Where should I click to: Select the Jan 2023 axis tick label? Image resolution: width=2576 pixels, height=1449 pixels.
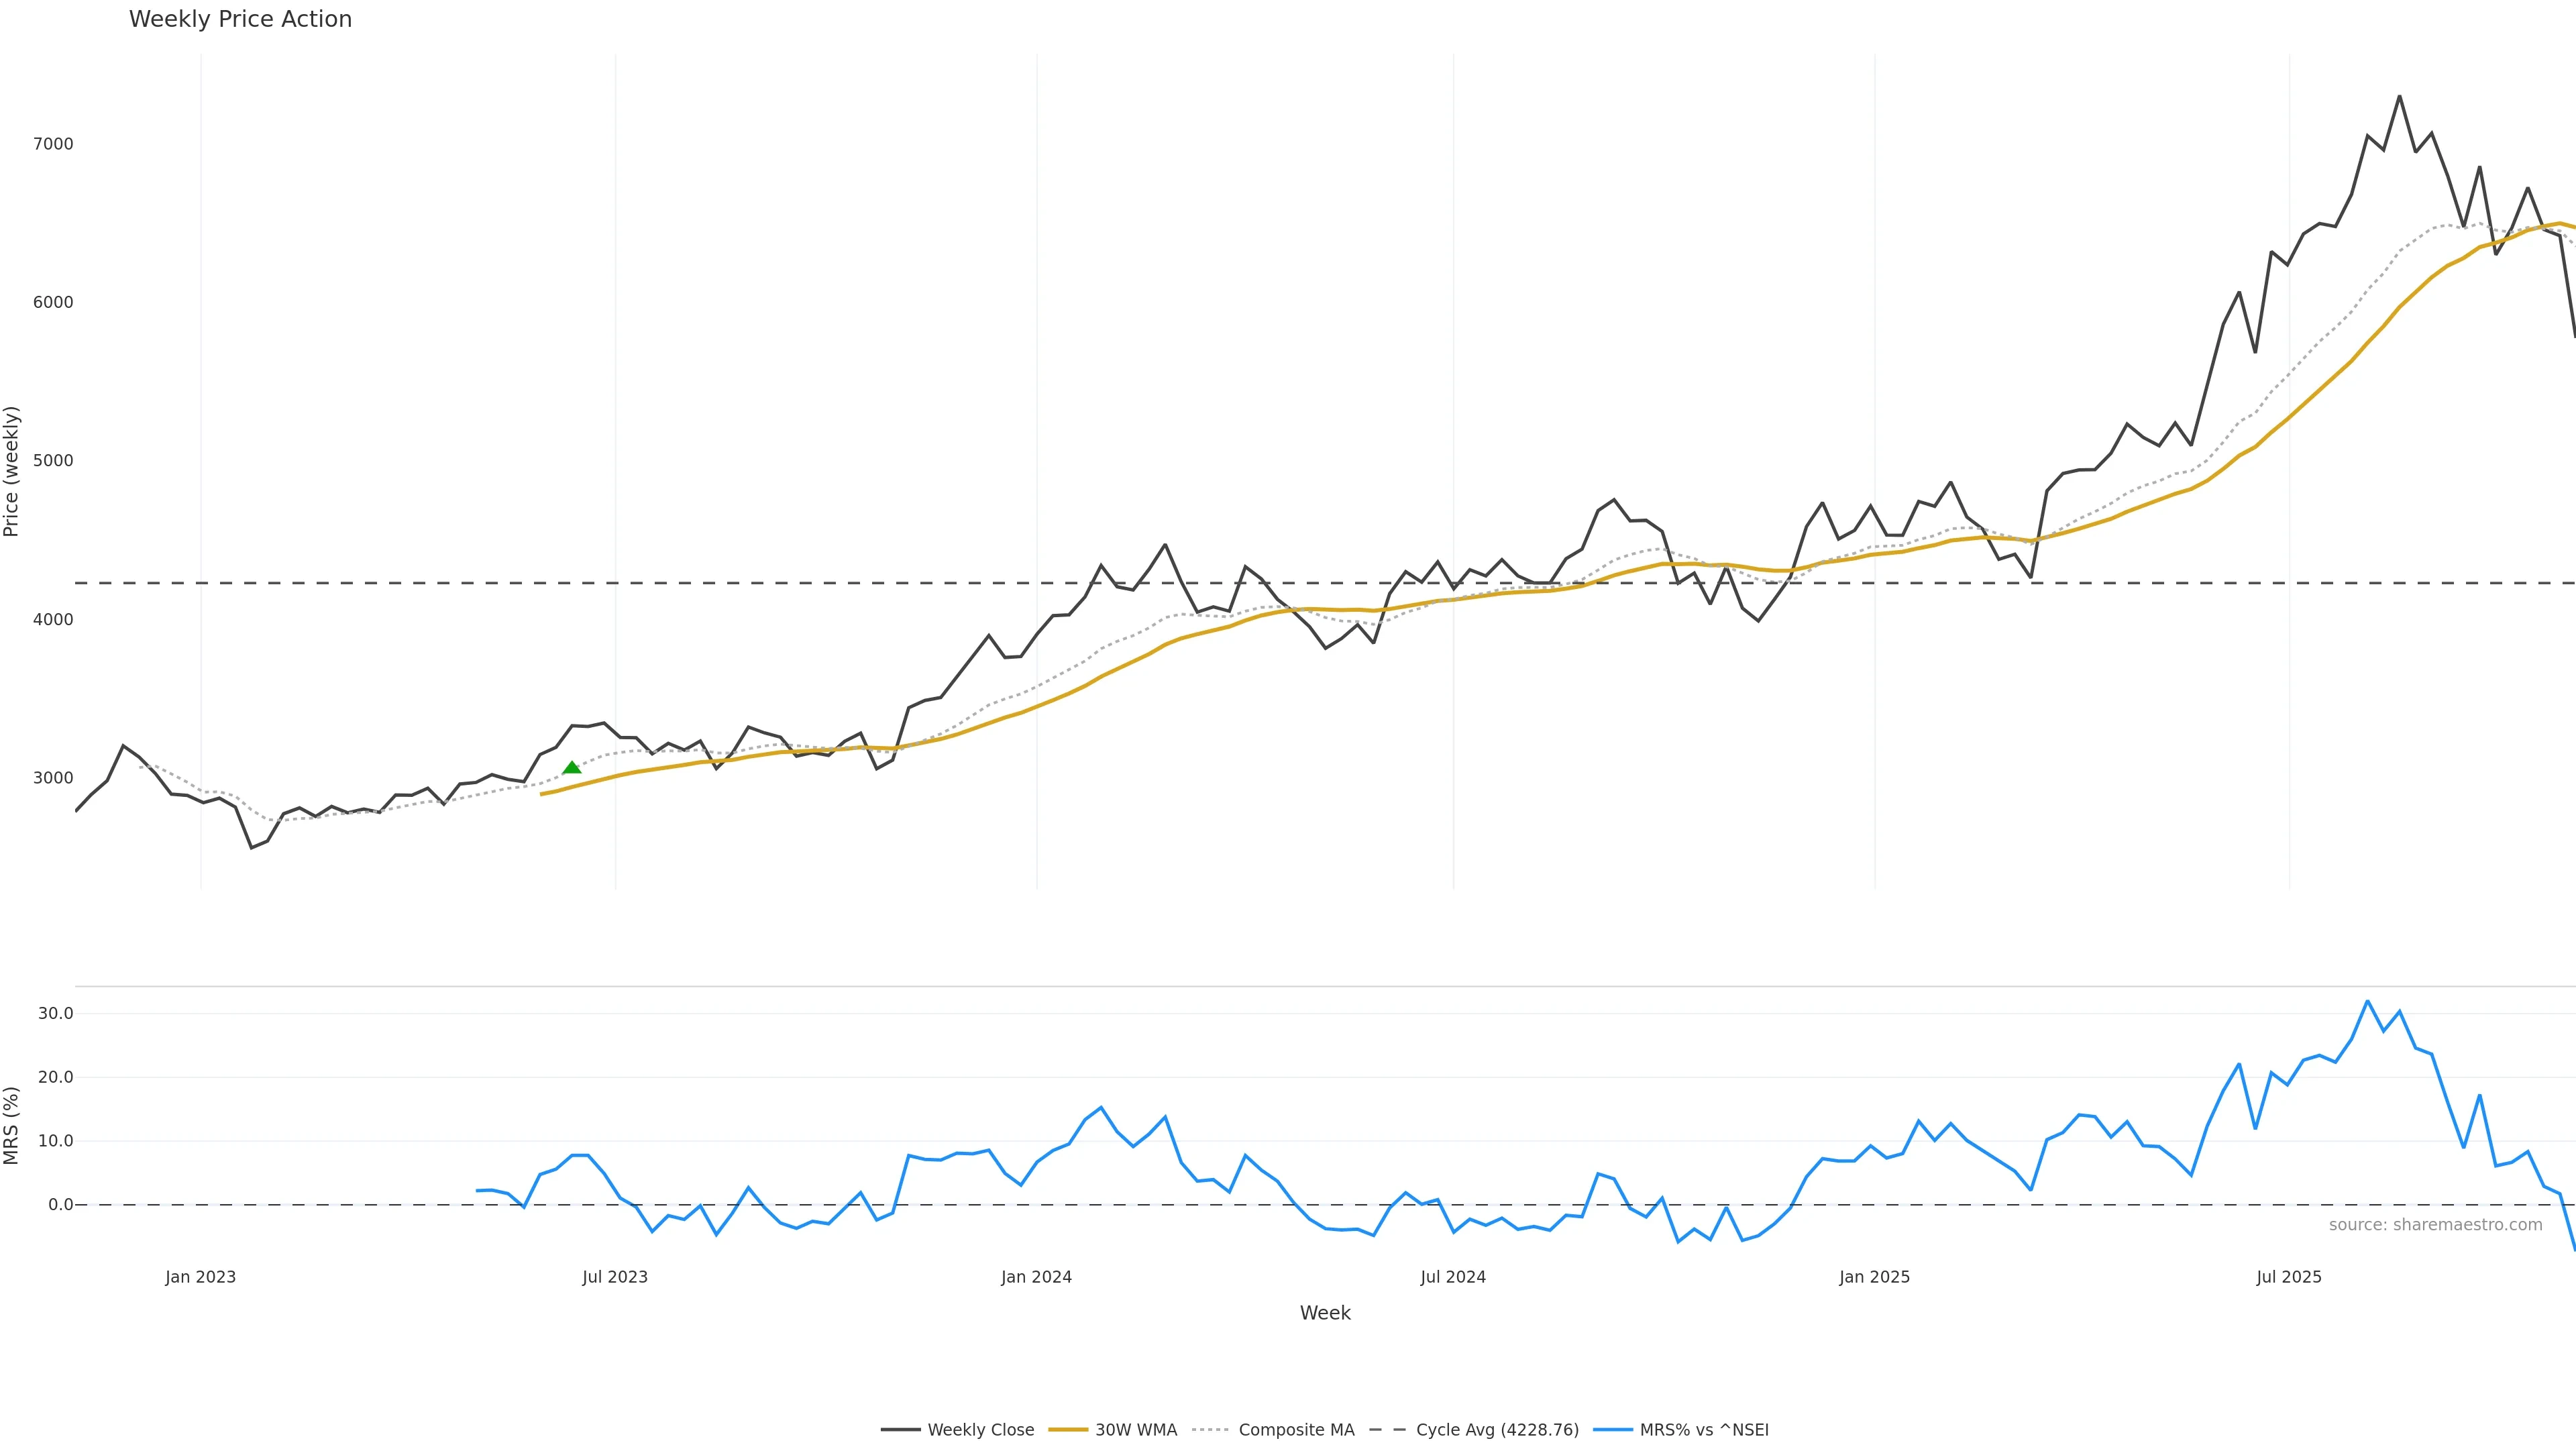tap(201, 1277)
